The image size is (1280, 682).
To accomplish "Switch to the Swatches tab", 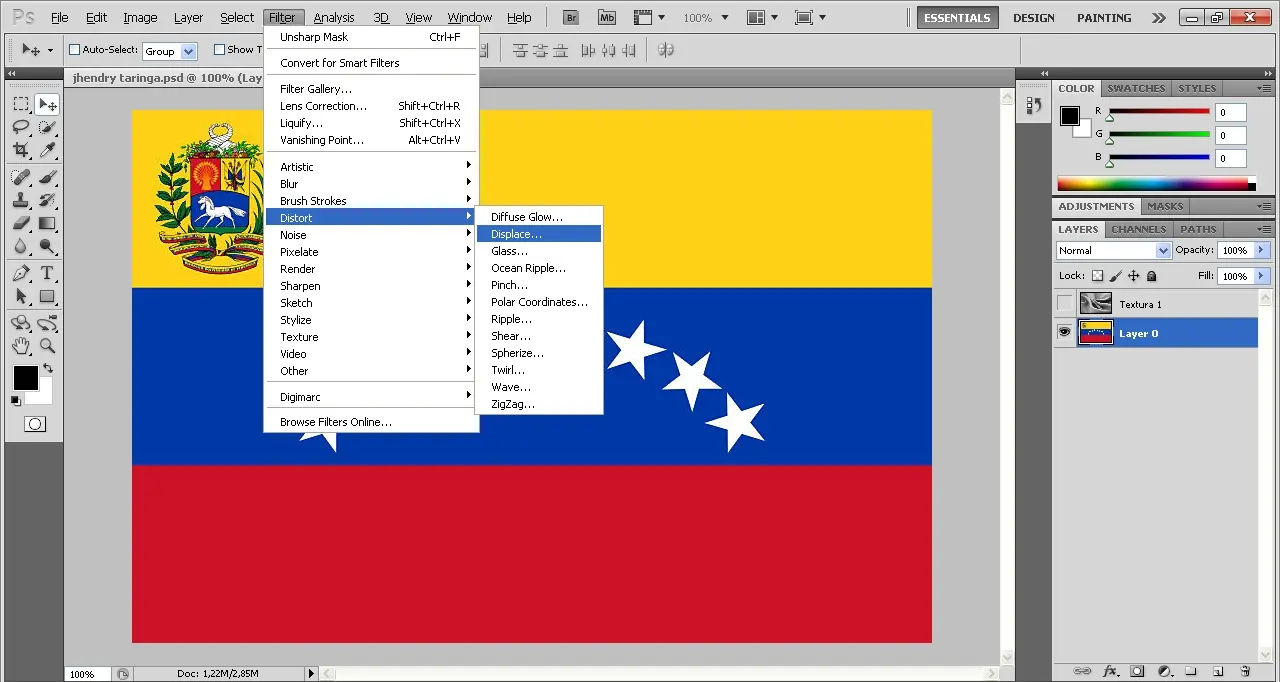I will [x=1136, y=88].
